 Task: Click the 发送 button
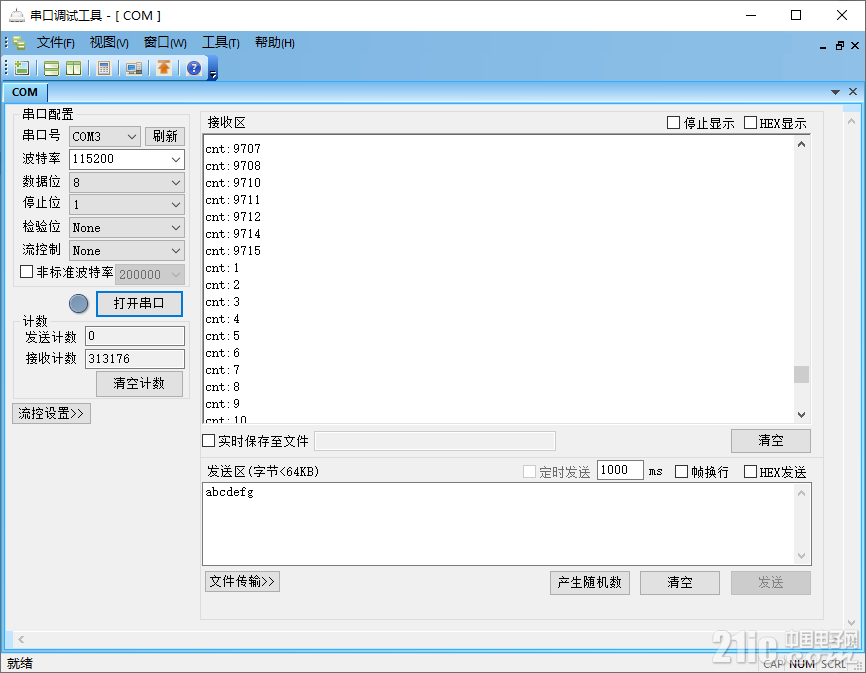pyautogui.click(x=771, y=583)
